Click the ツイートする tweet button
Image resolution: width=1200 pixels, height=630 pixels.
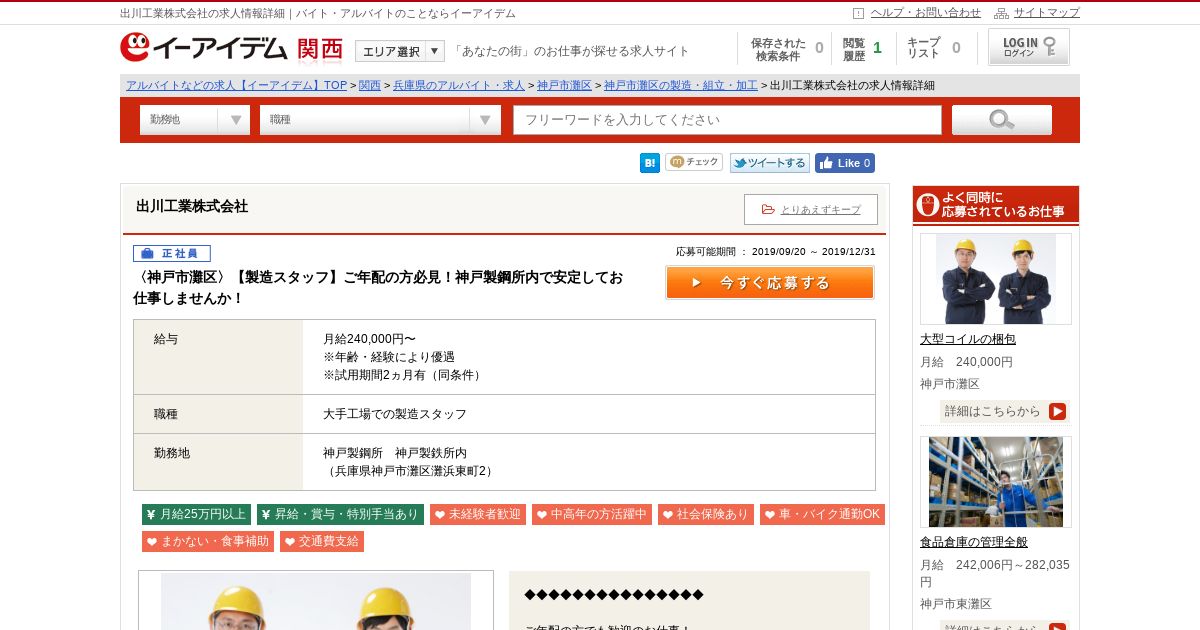tap(769, 163)
